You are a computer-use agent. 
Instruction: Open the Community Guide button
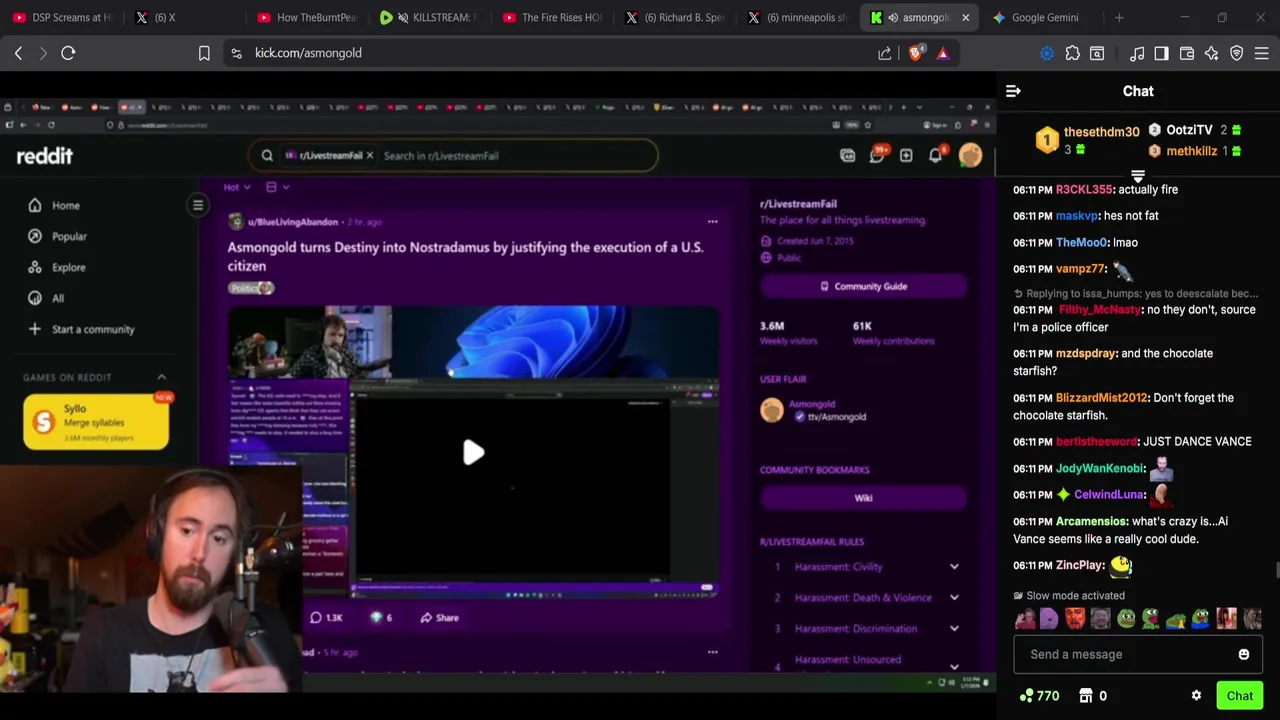point(863,287)
